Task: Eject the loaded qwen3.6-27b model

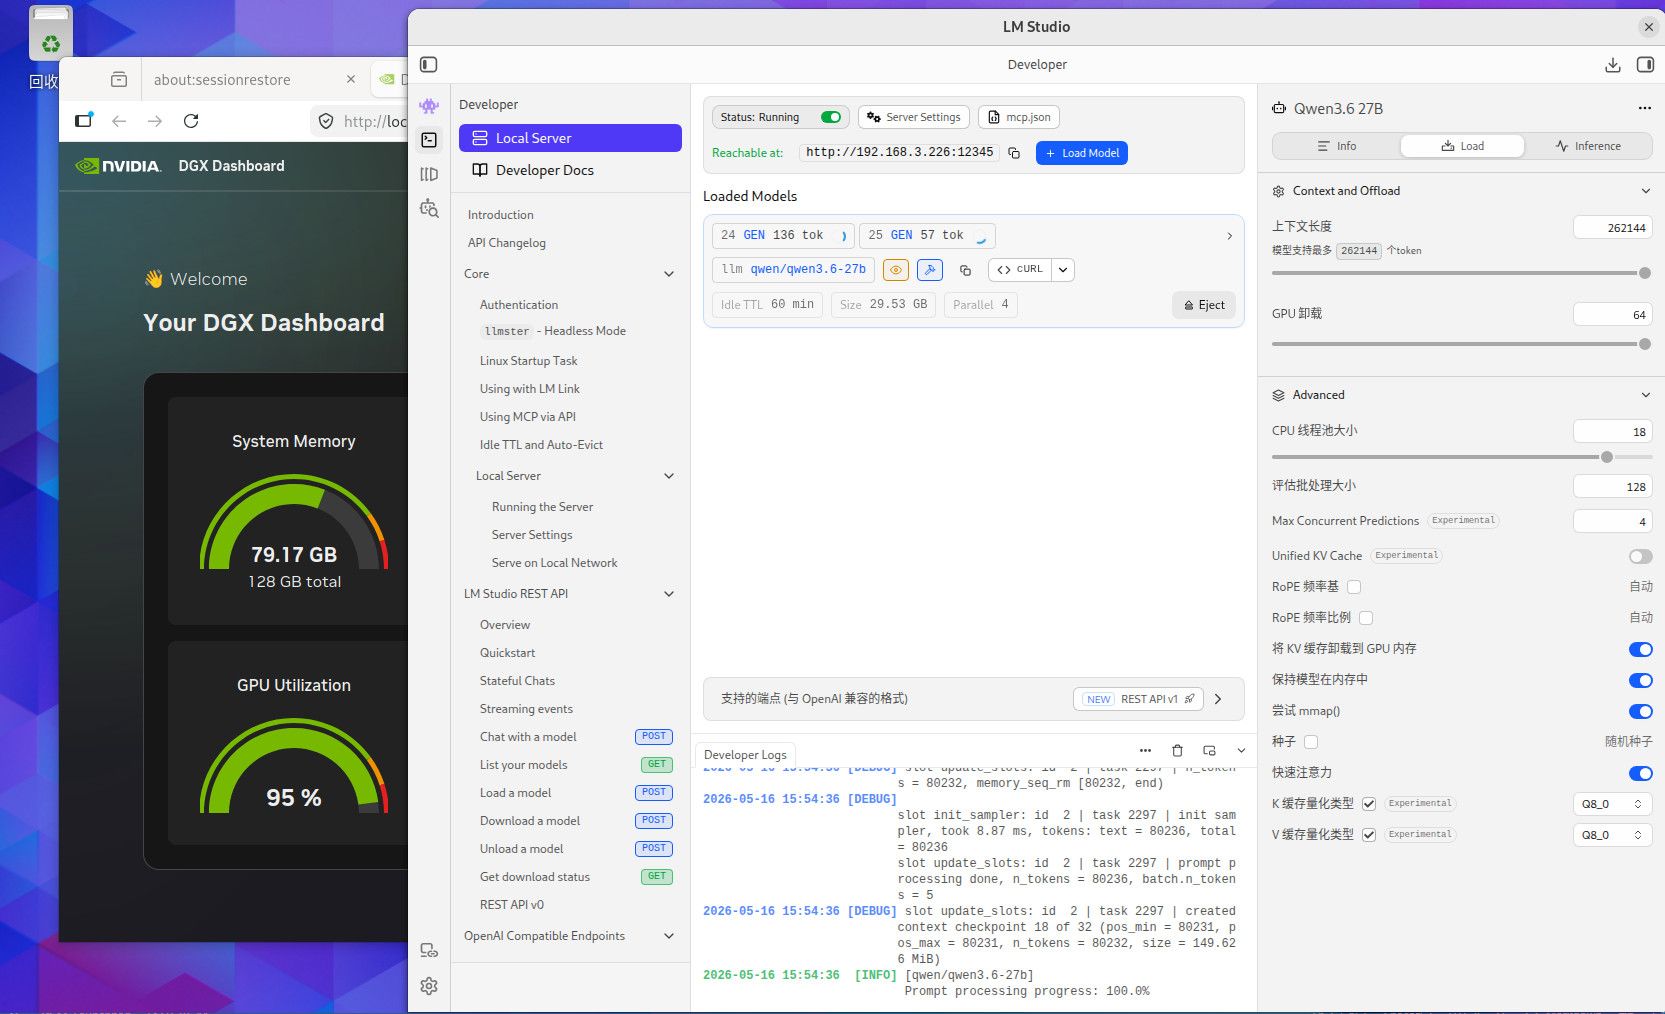Action: coord(1204,305)
